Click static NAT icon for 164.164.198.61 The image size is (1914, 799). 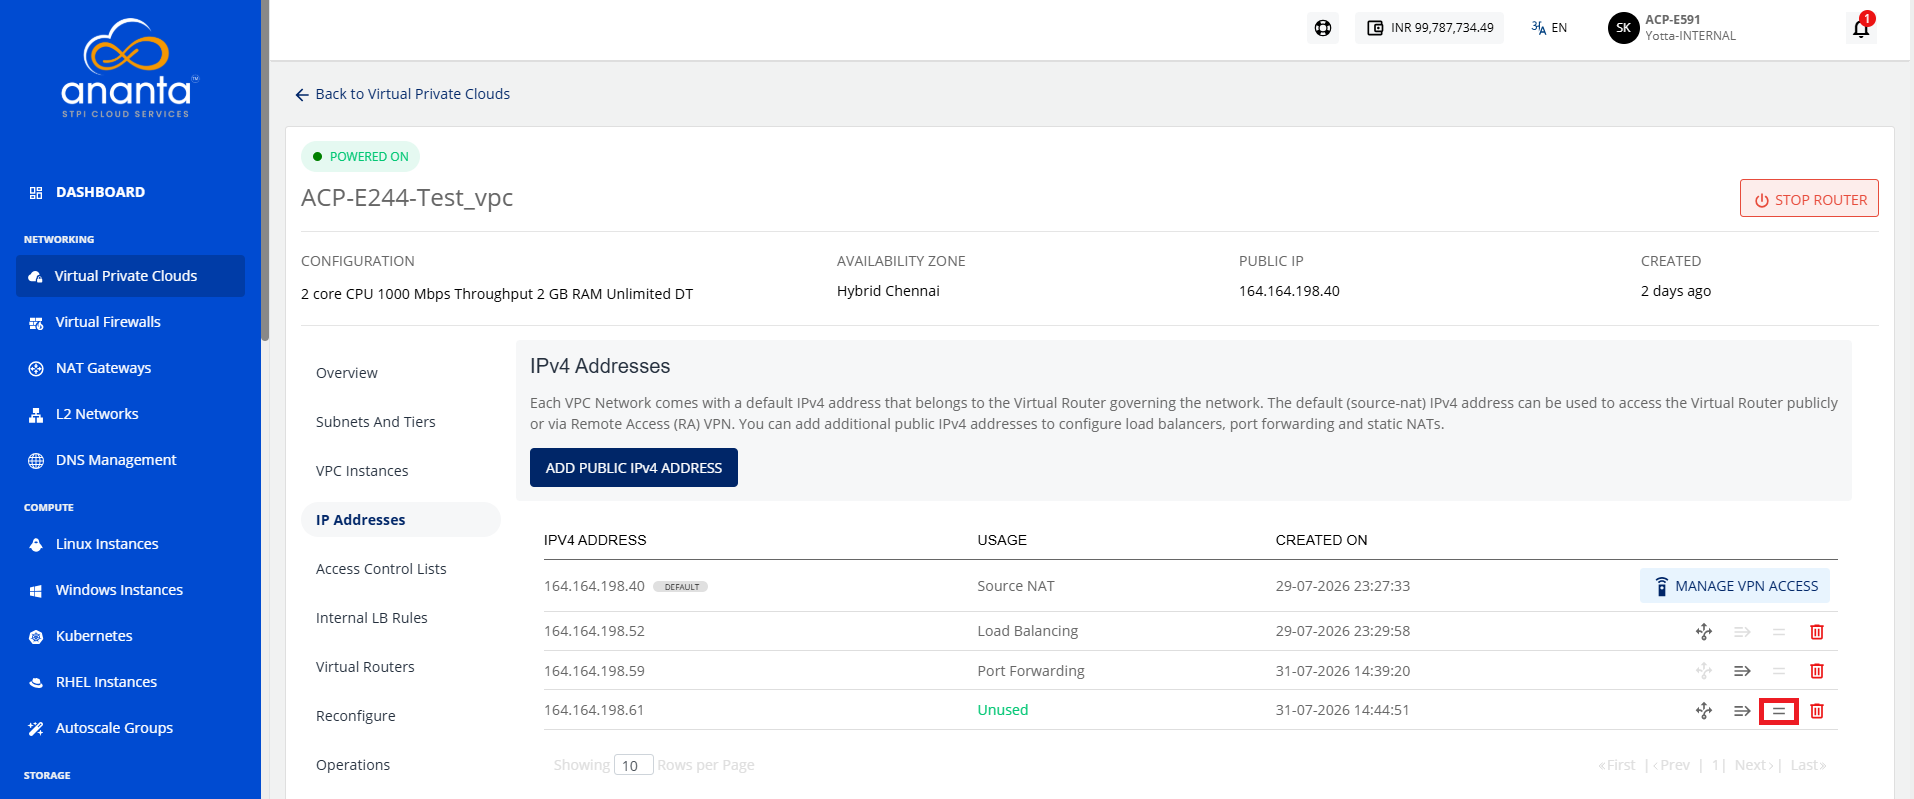1704,711
